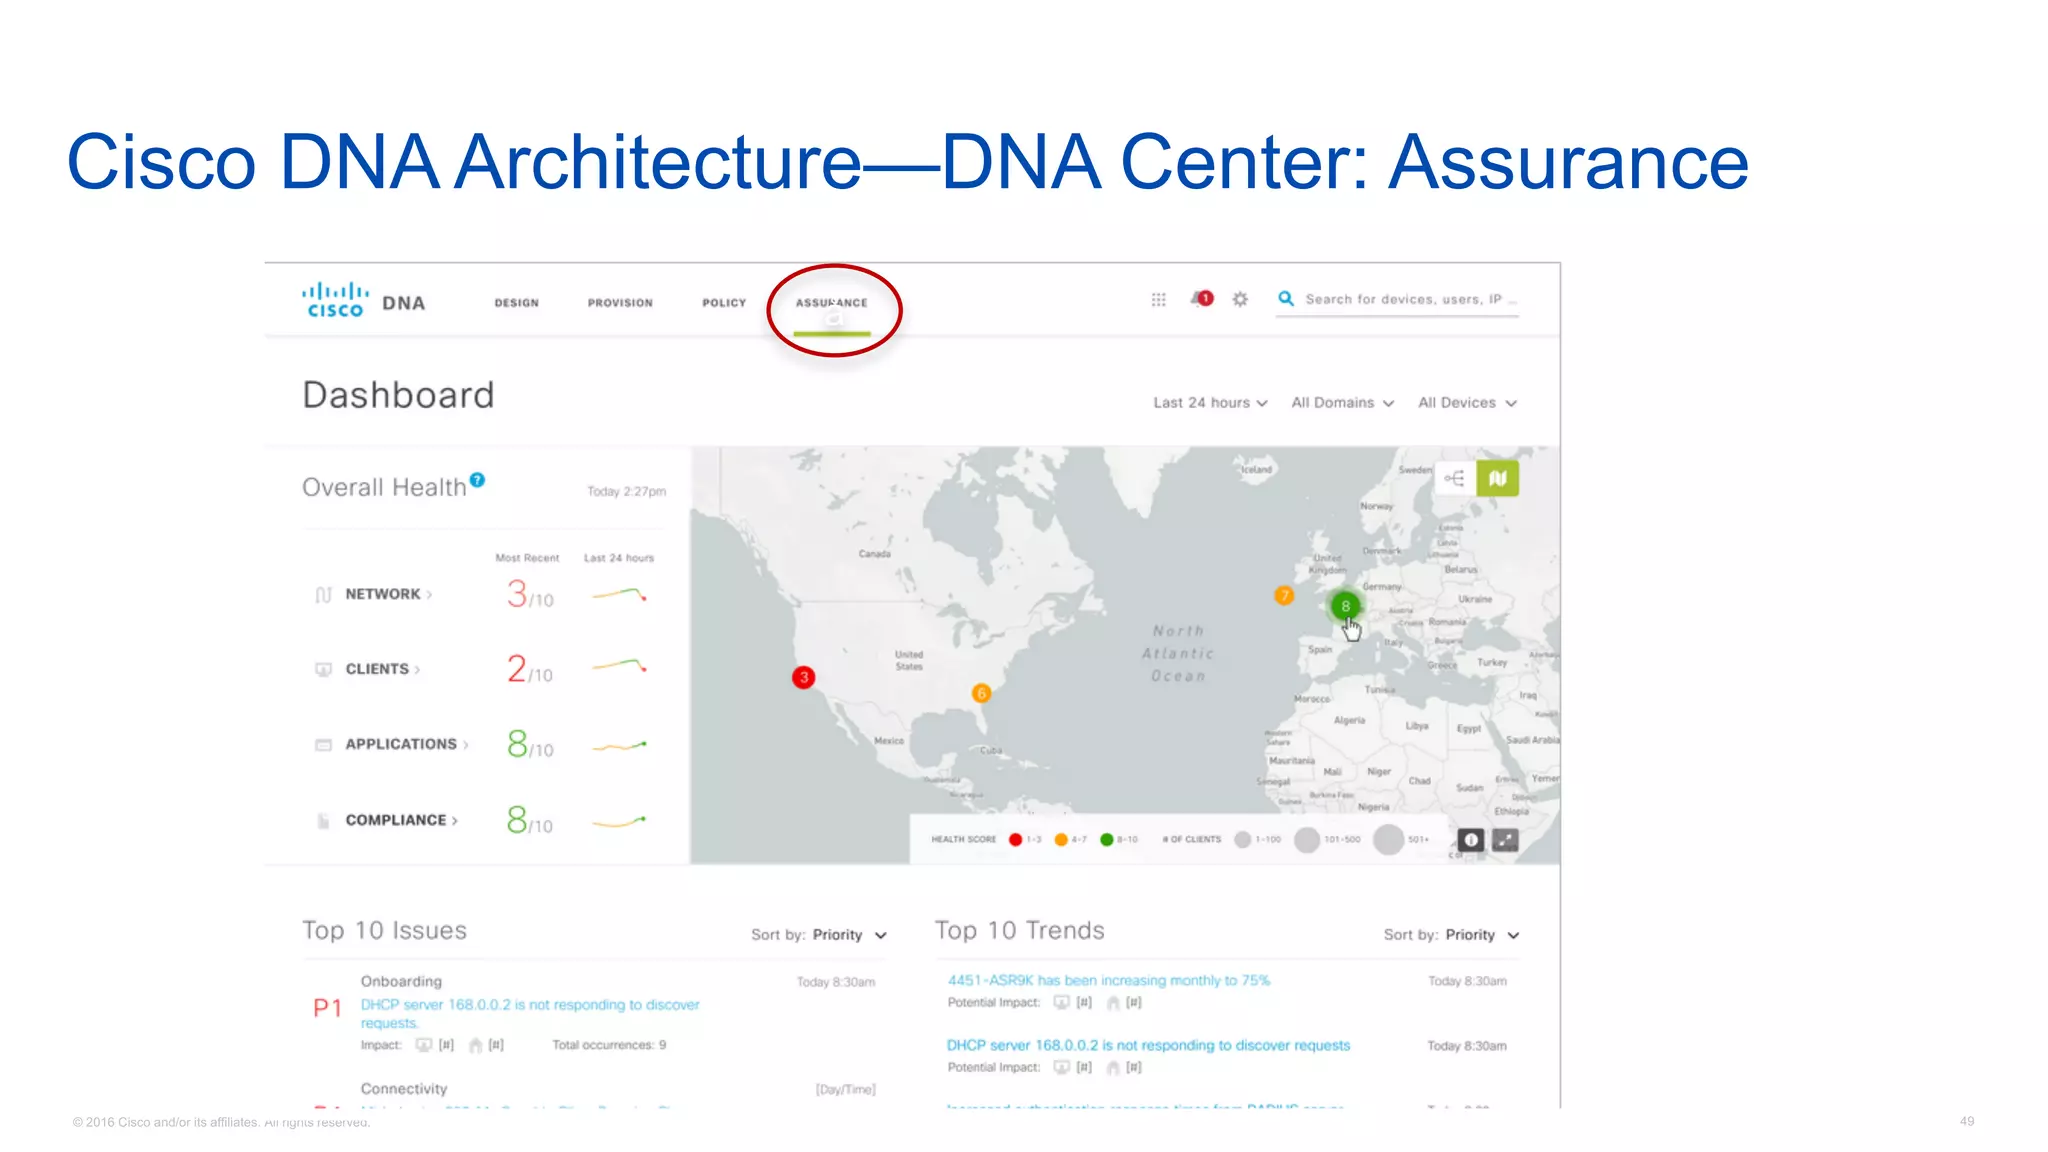
Task: Open the settings gear icon
Action: click(x=1240, y=299)
